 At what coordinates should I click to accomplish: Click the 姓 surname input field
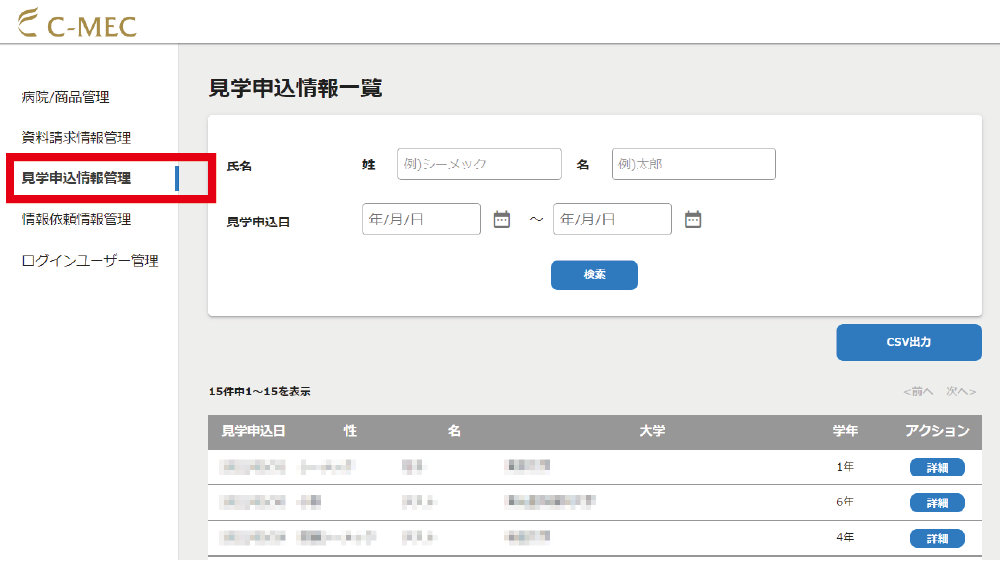(x=479, y=164)
